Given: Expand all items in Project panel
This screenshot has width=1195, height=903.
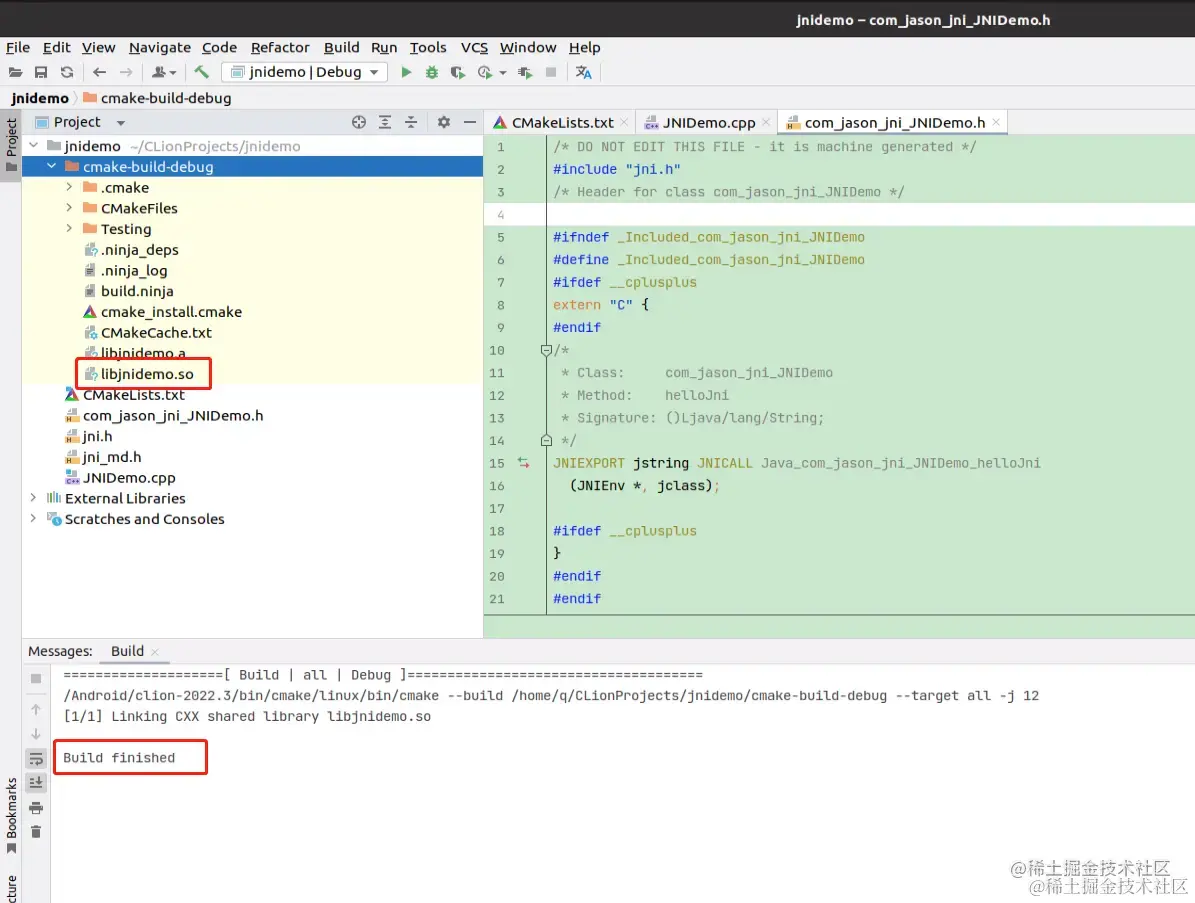Looking at the screenshot, I should 385,122.
